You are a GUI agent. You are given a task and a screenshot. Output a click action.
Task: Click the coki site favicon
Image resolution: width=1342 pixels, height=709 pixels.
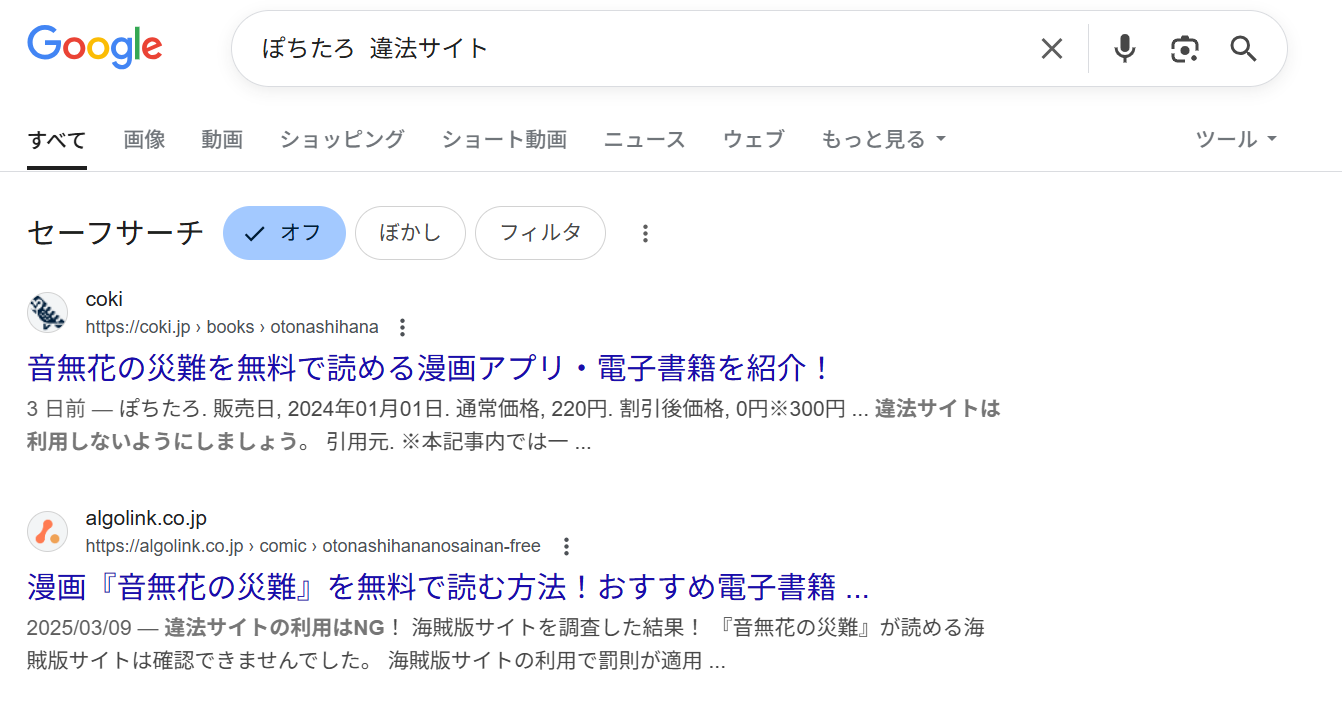click(47, 312)
